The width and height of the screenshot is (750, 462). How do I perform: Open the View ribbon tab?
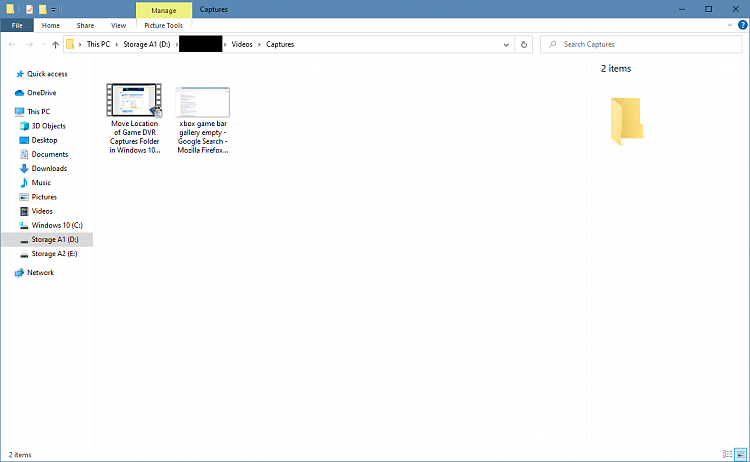click(x=118, y=25)
